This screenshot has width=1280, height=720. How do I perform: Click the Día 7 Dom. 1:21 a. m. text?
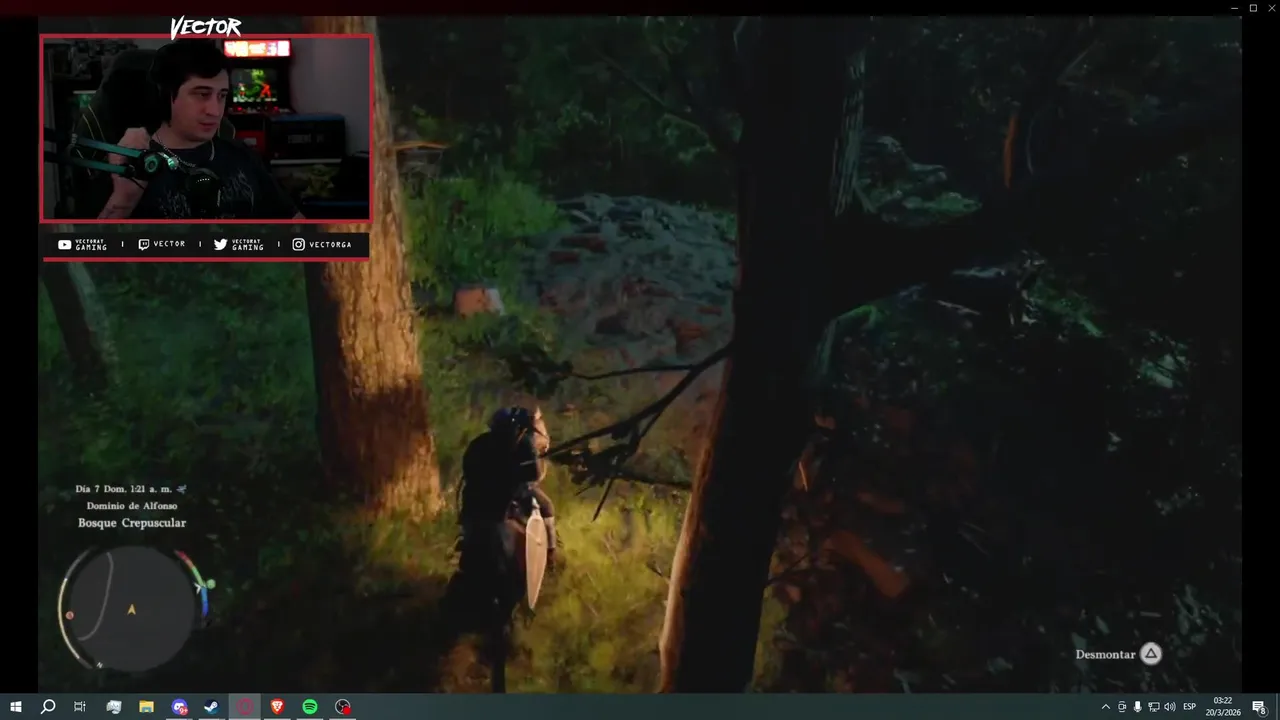[x=125, y=489]
